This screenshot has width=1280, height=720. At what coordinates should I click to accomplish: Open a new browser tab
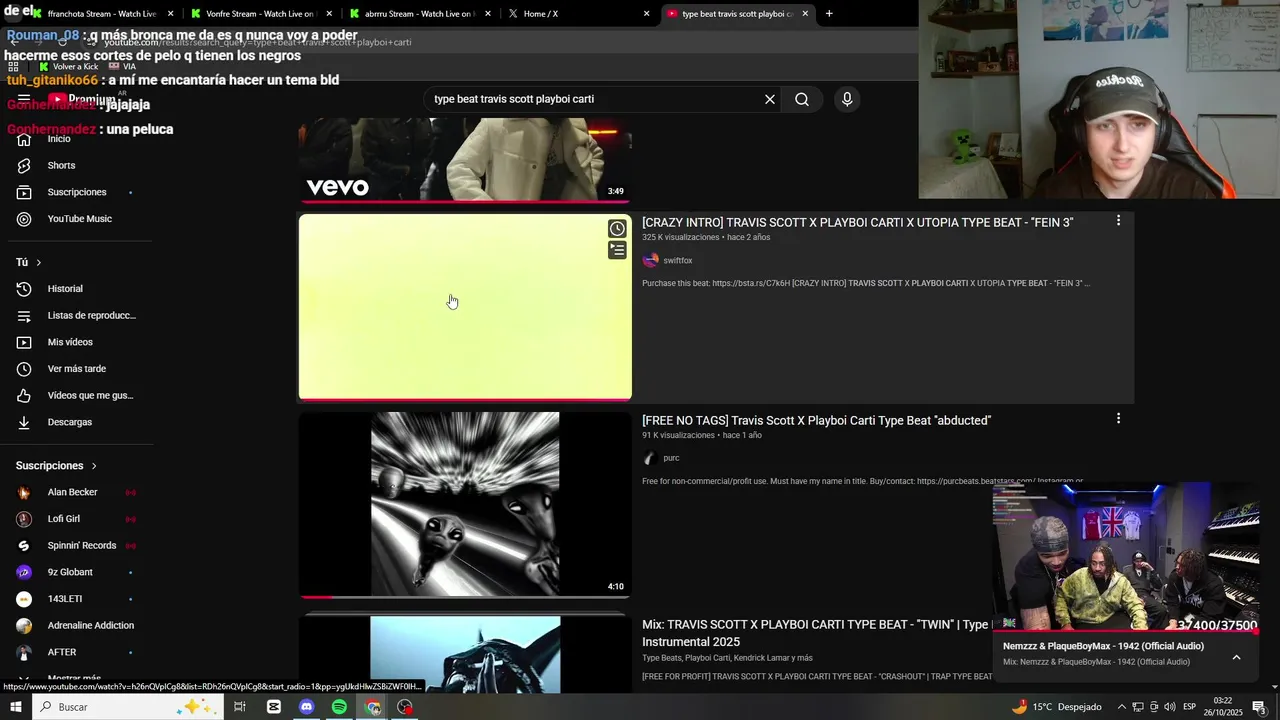[829, 14]
